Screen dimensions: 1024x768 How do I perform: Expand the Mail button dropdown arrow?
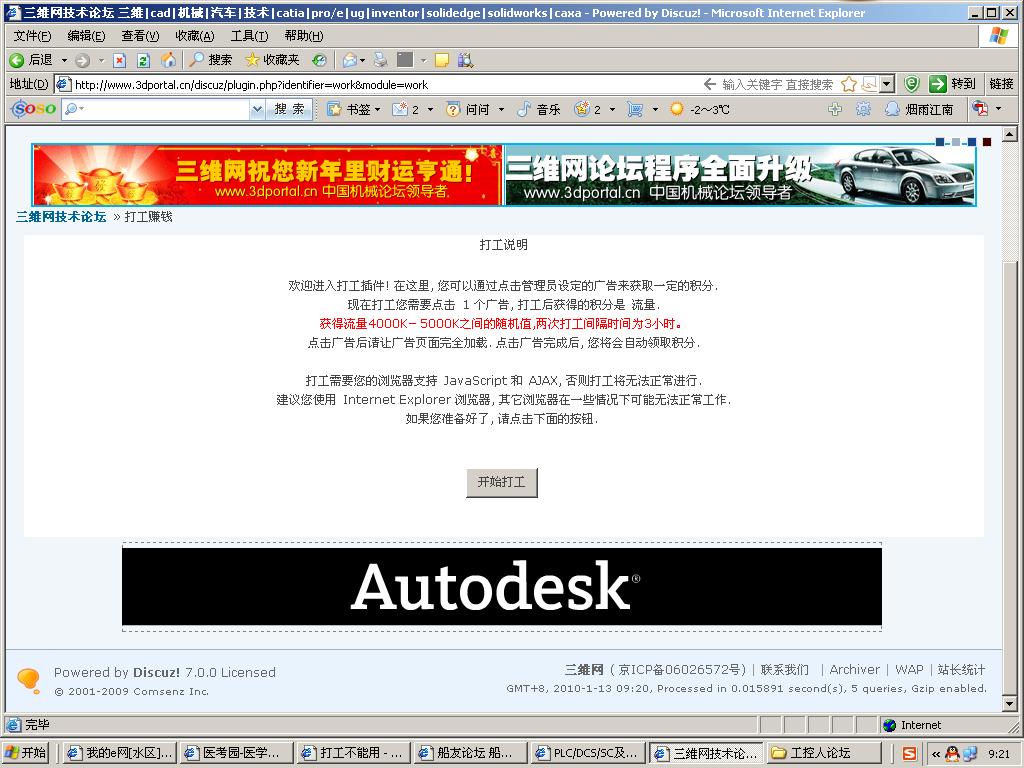coord(362,60)
